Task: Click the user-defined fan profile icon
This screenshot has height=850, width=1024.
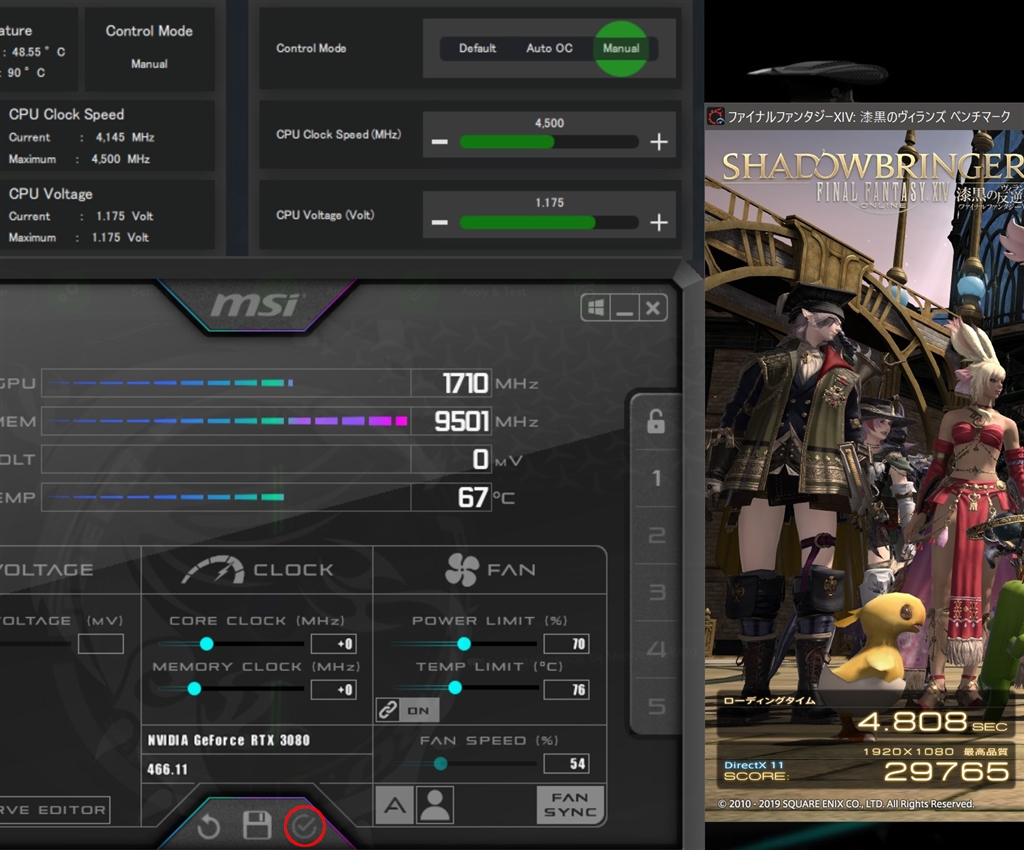Action: click(x=435, y=805)
